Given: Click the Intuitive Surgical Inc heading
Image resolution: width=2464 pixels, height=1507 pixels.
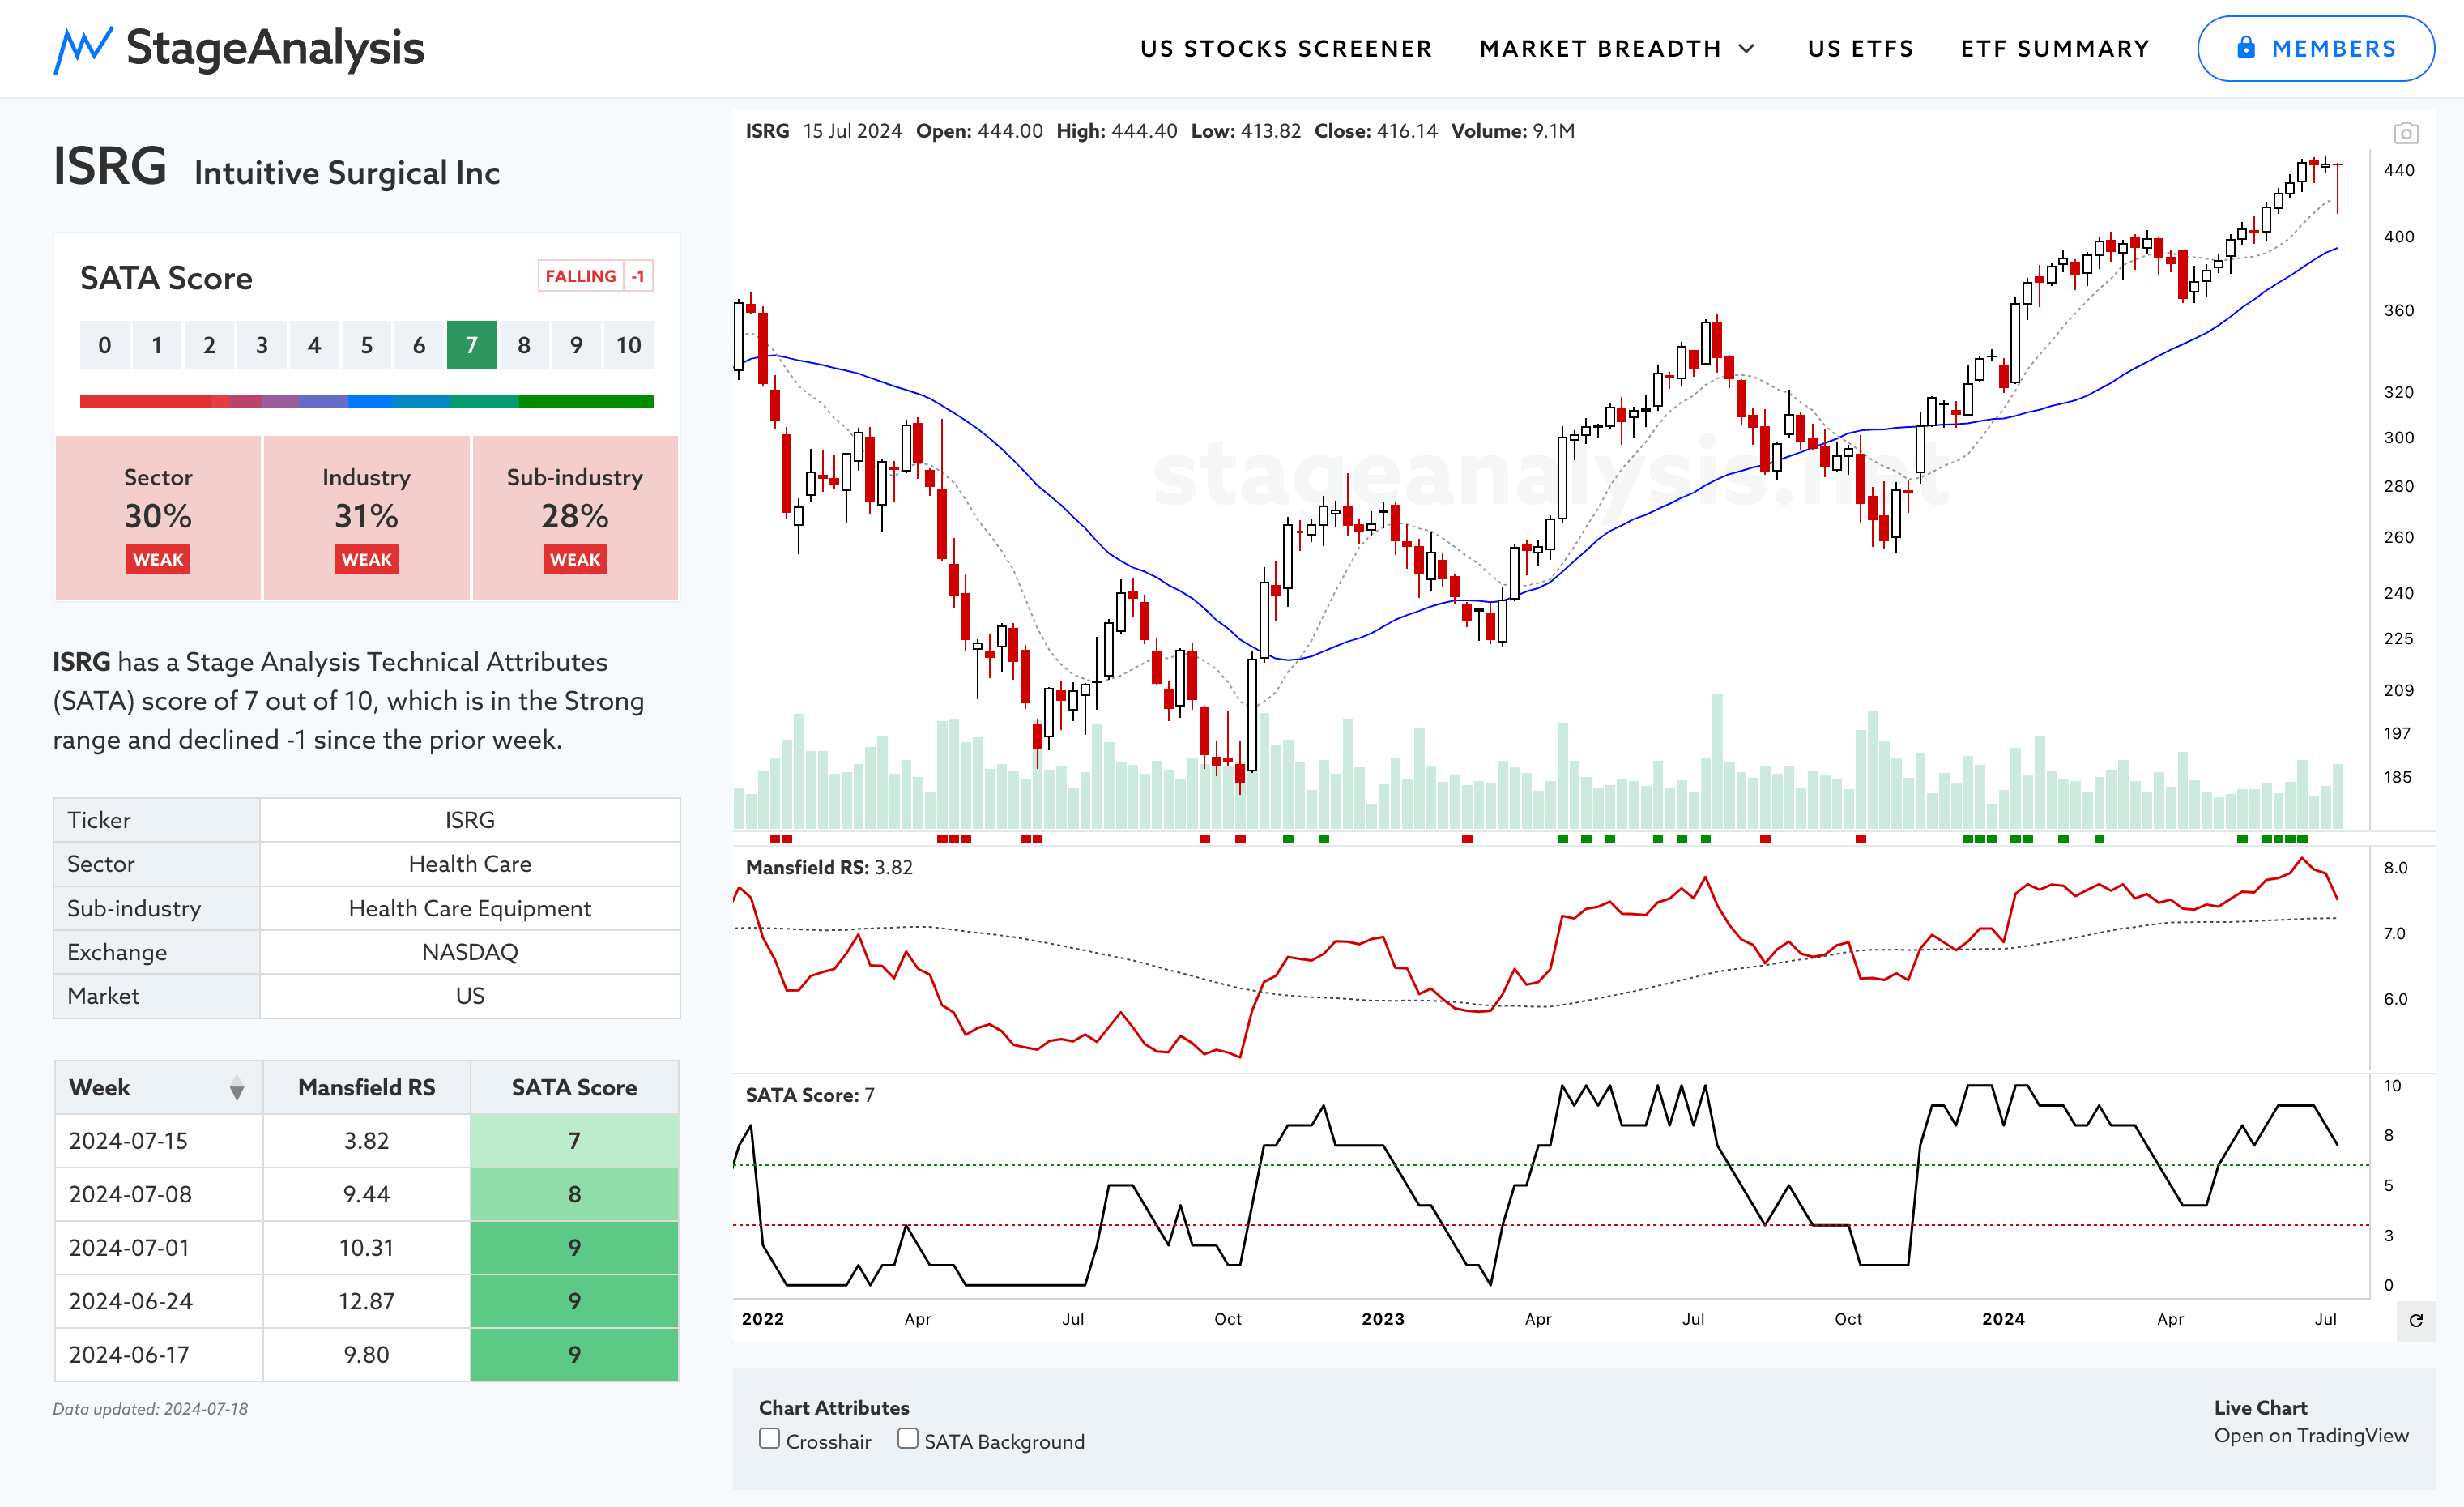Looking at the screenshot, I should click(x=347, y=173).
